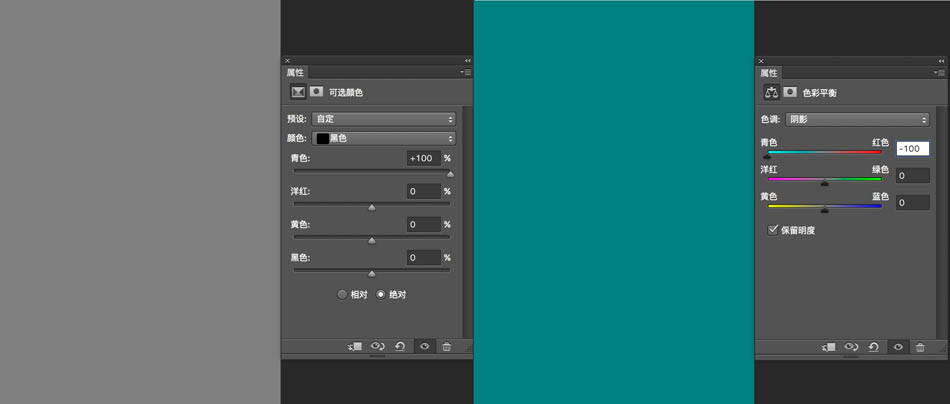Screen dimensions: 950x404
Task: Click the 黄色-蓝色 slider in Color Balance
Action: click(x=825, y=207)
